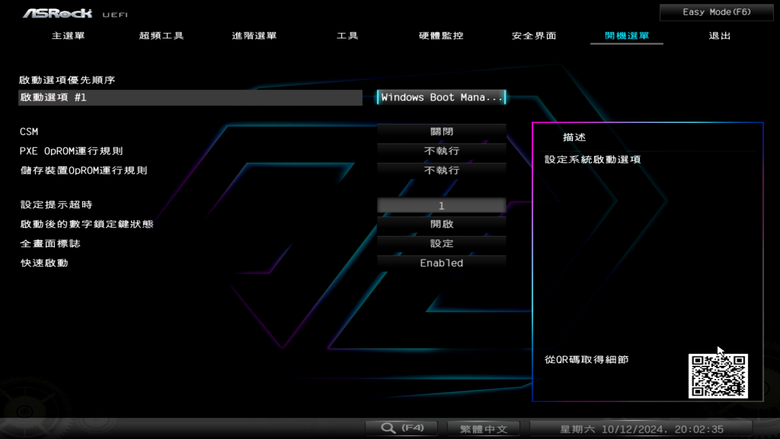Go to the 工具 tab
The height and width of the screenshot is (439, 780).
point(347,36)
